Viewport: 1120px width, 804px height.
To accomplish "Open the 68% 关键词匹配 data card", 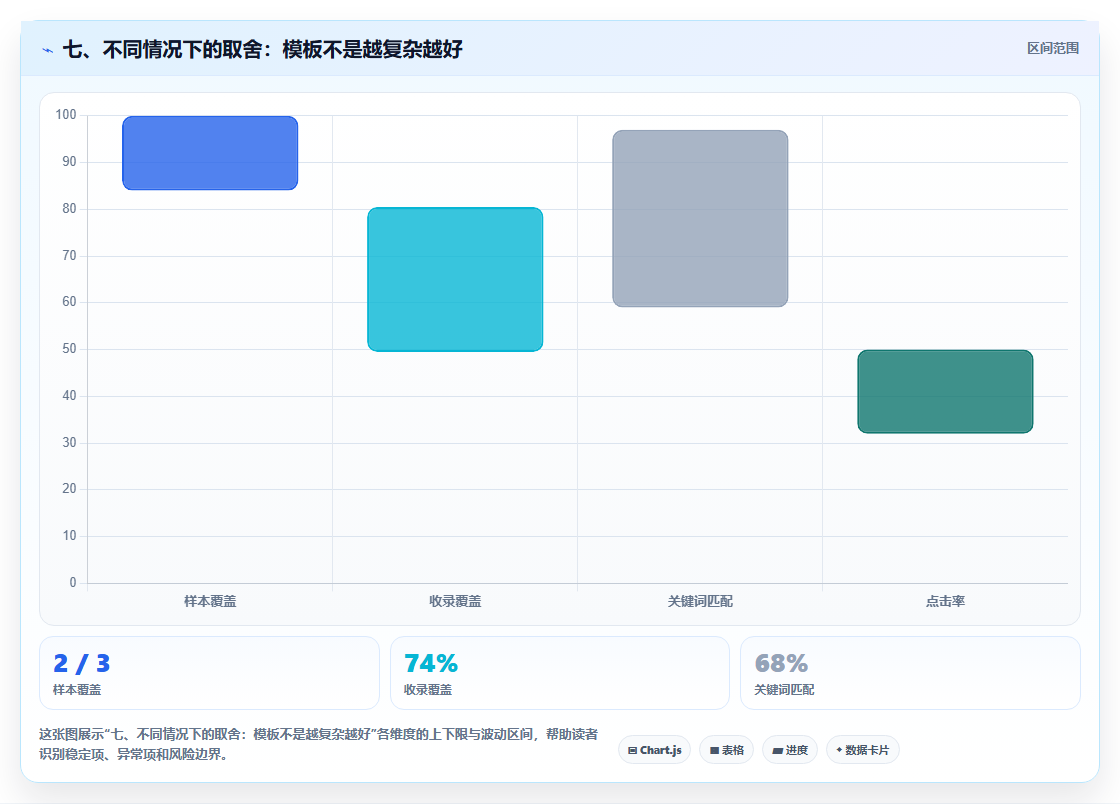I will click(910, 673).
